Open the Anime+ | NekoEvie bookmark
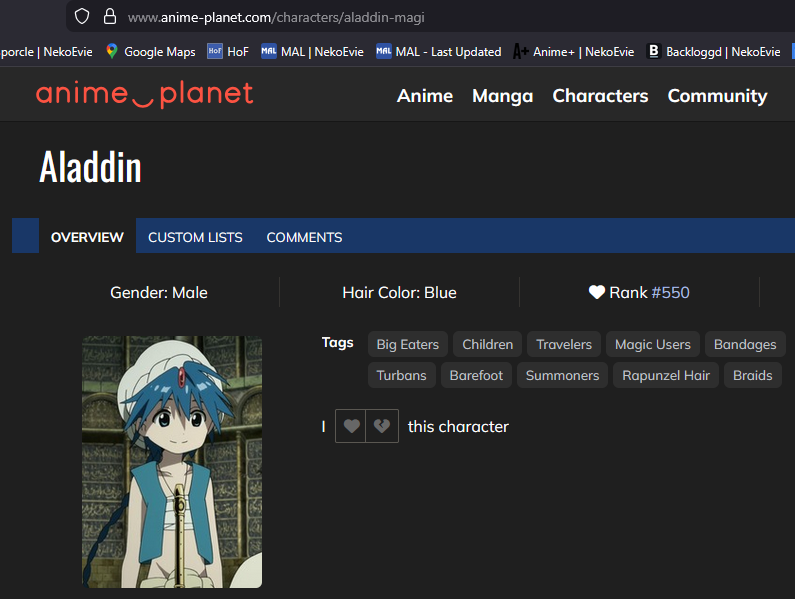Screen dimensions: 795x599 (573, 52)
